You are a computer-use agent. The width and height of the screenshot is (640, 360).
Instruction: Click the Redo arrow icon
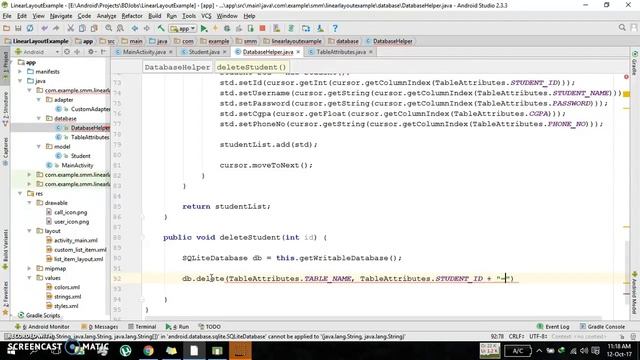(x=56, y=28)
